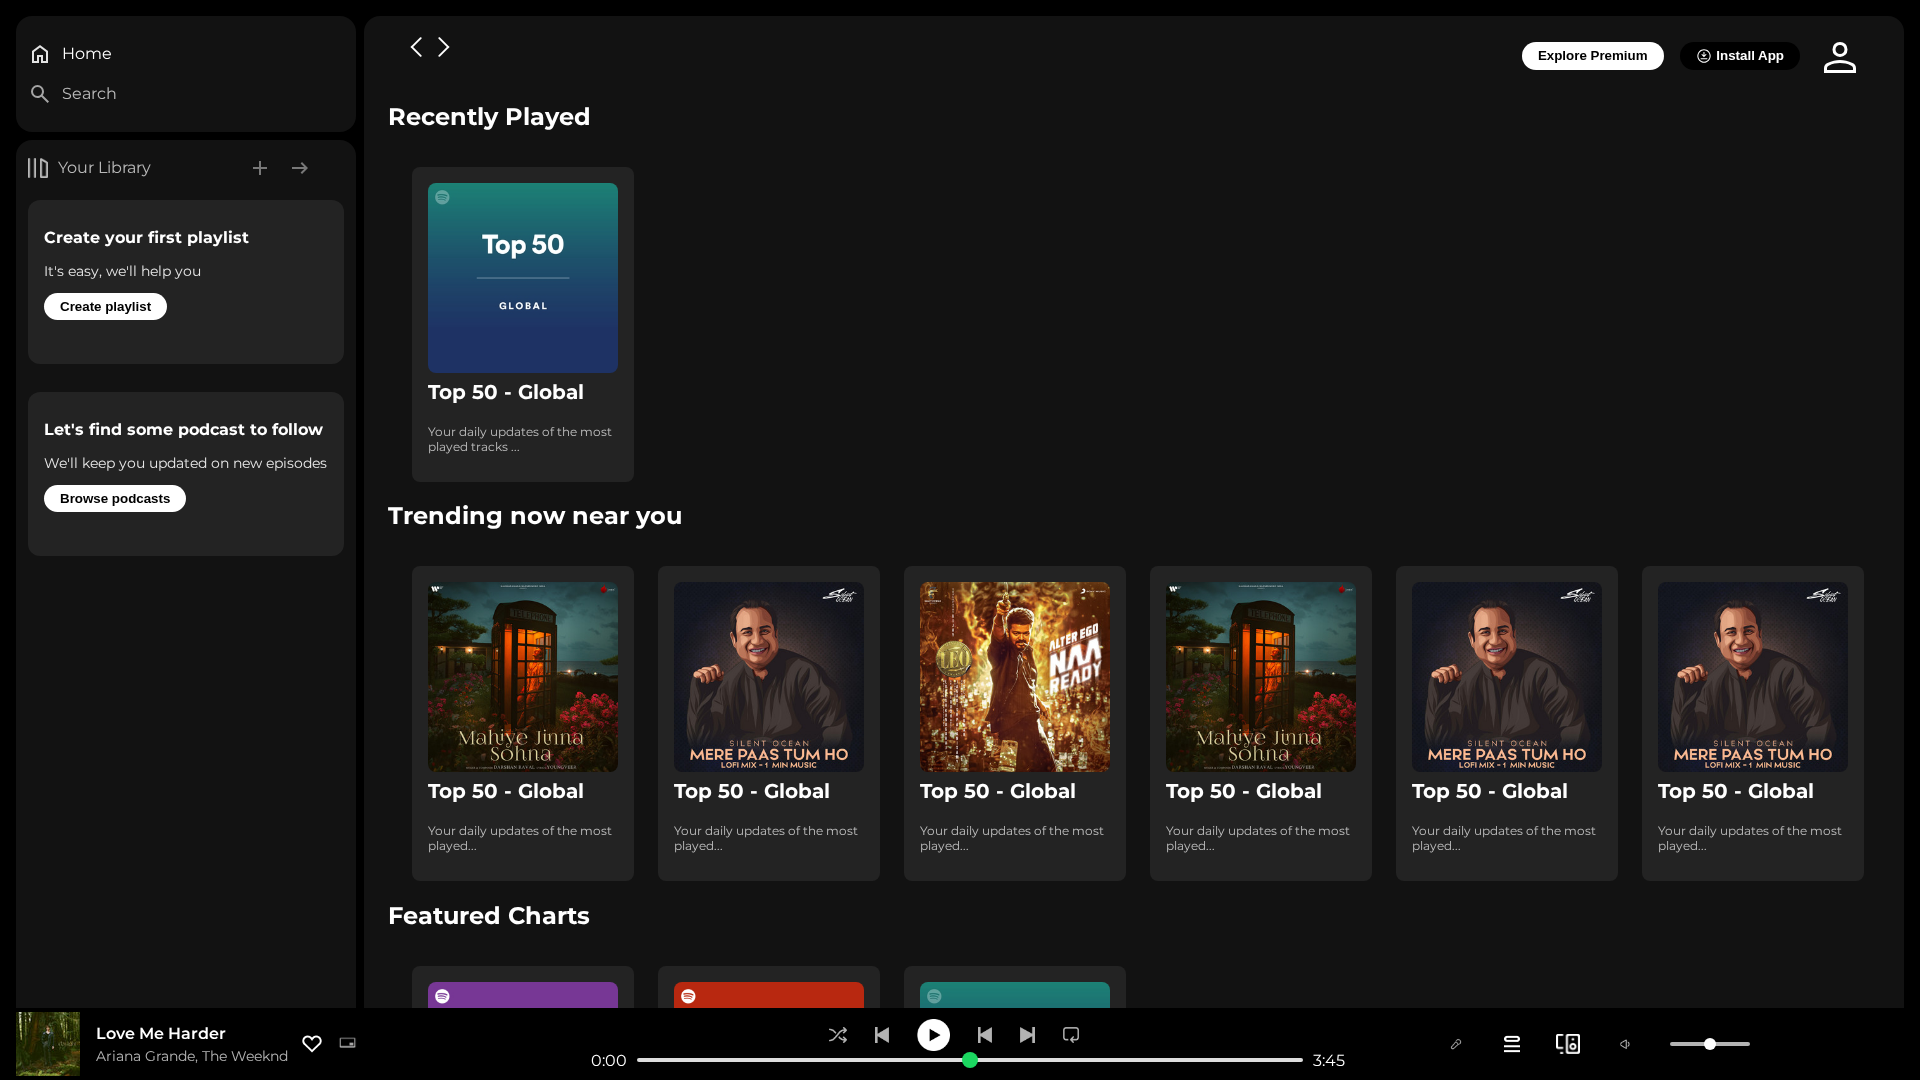The image size is (1920, 1080).
Task: Click the Your Library icon
Action: (38, 168)
